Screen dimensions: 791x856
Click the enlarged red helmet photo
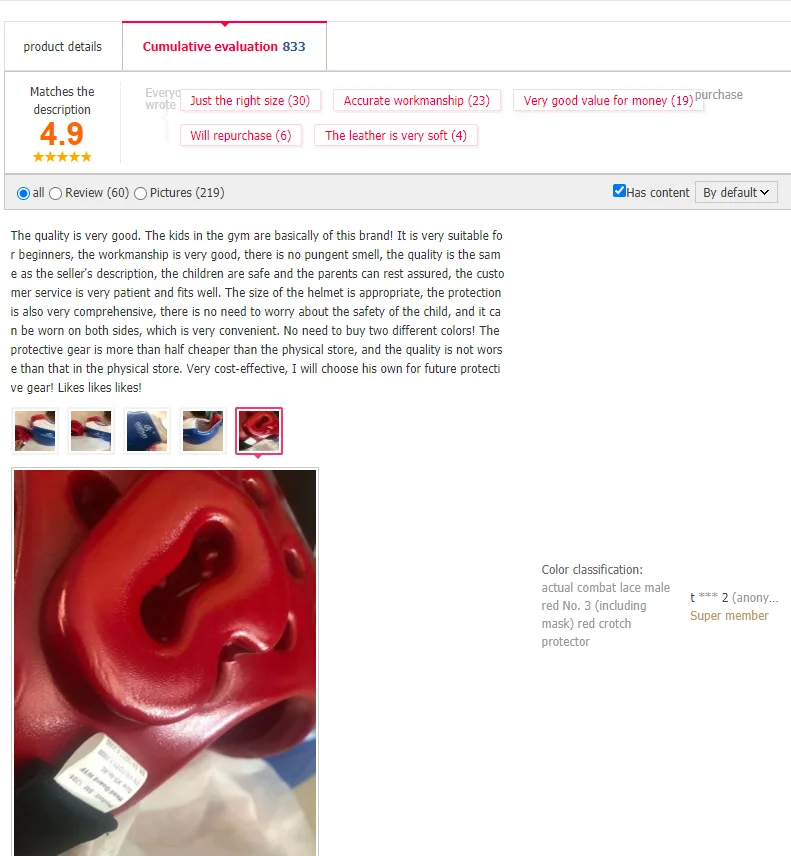coord(165,662)
